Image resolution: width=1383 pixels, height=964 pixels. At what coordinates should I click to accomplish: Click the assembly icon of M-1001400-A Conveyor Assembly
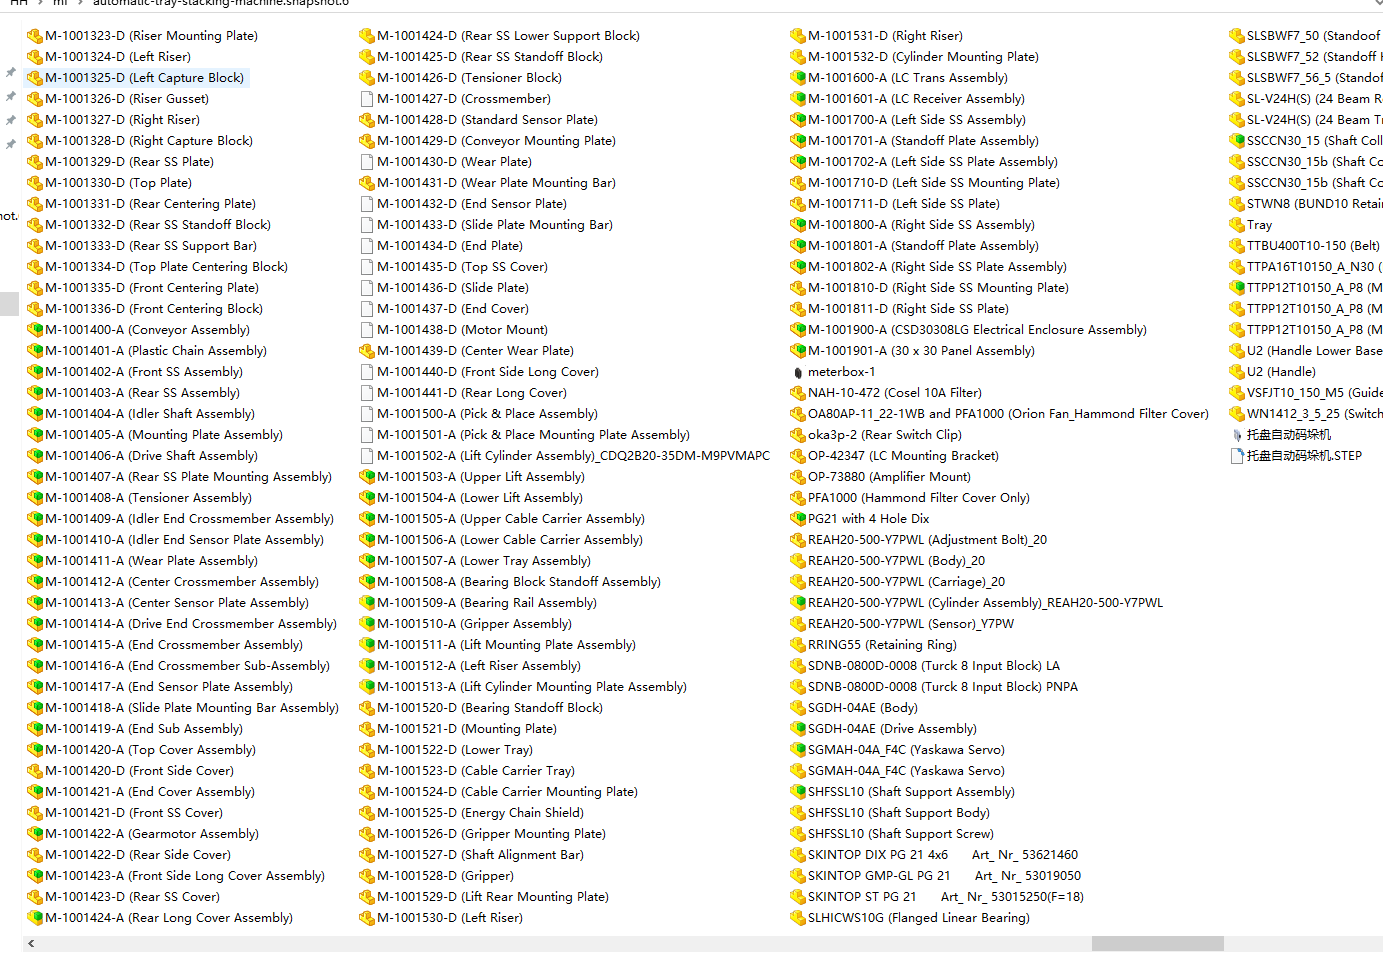tap(35, 330)
